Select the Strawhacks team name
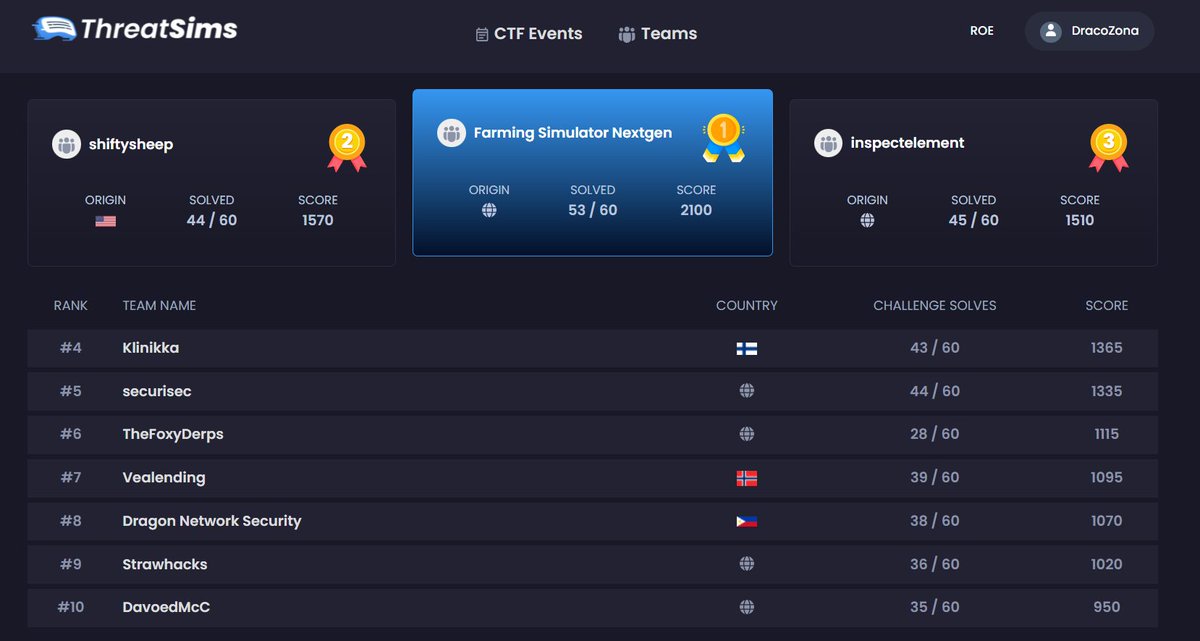This screenshot has width=1200, height=641. (x=165, y=564)
